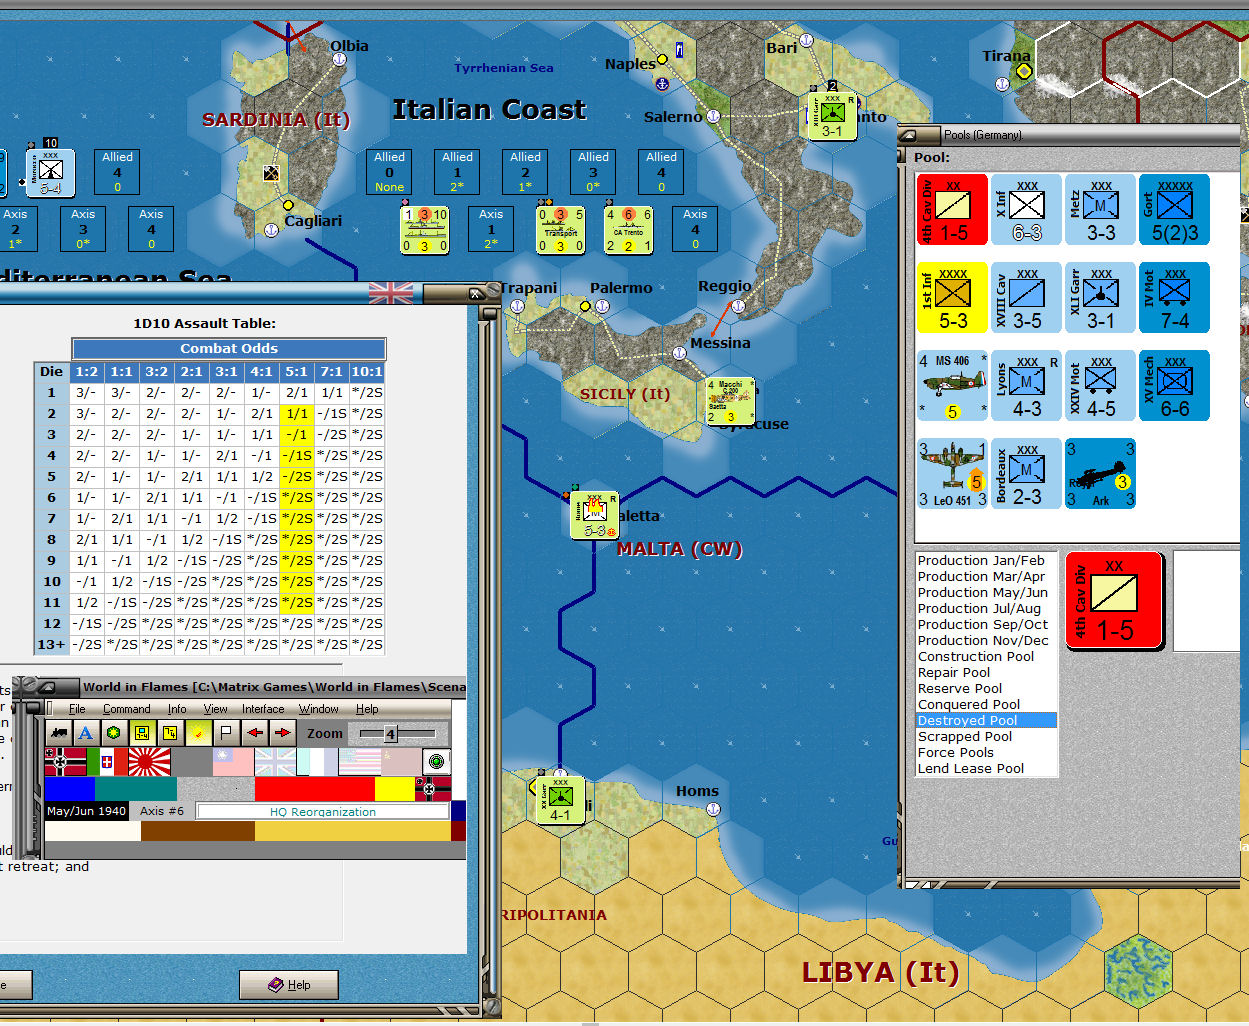Click the red color bar segment
The height and width of the screenshot is (1026, 1249).
tap(314, 790)
